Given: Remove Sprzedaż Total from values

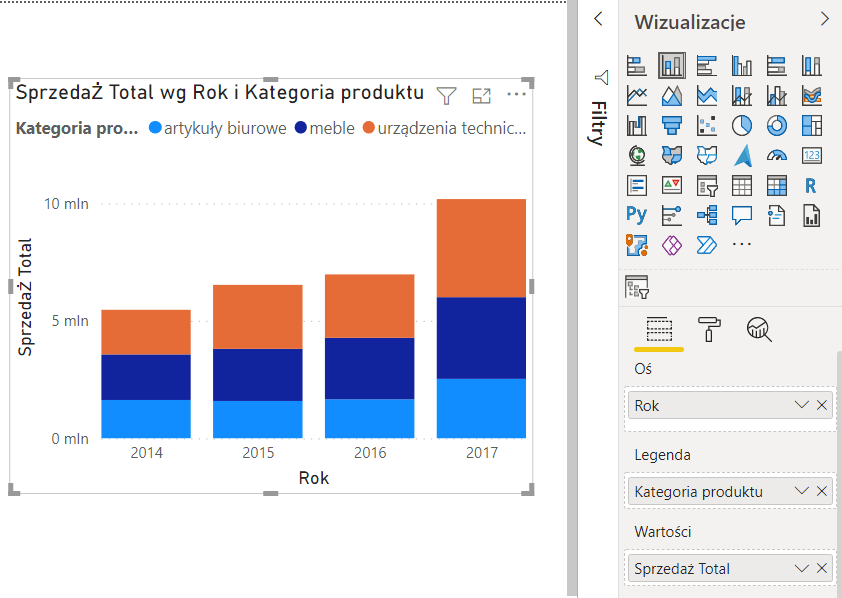Looking at the screenshot, I should pos(822,568).
